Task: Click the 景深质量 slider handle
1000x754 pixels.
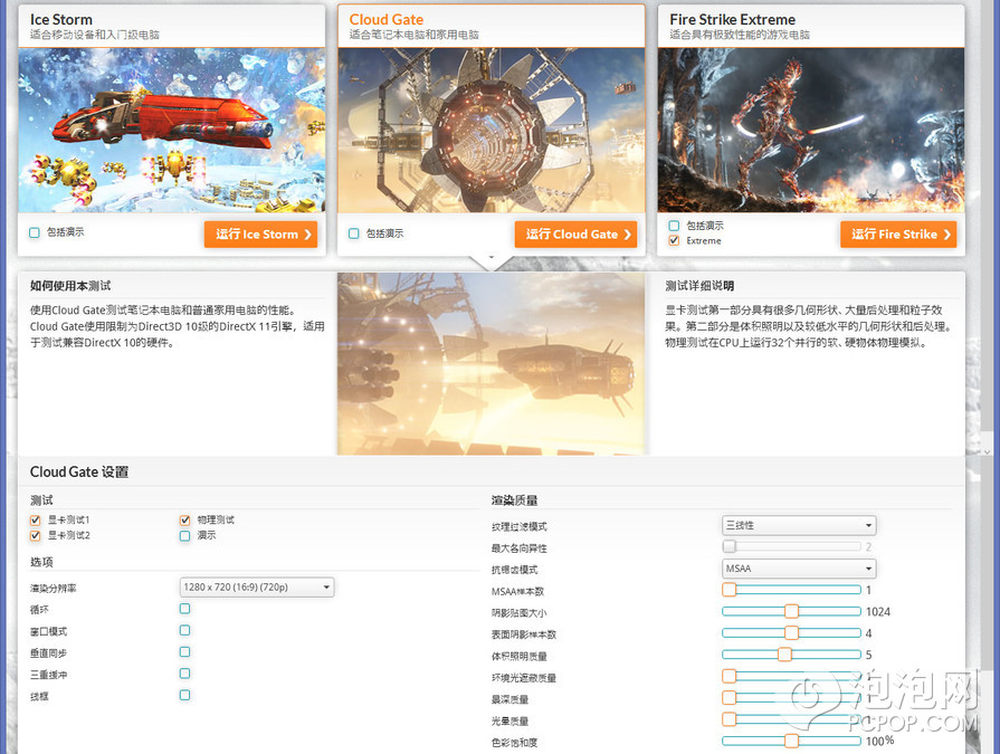Action: (729, 698)
